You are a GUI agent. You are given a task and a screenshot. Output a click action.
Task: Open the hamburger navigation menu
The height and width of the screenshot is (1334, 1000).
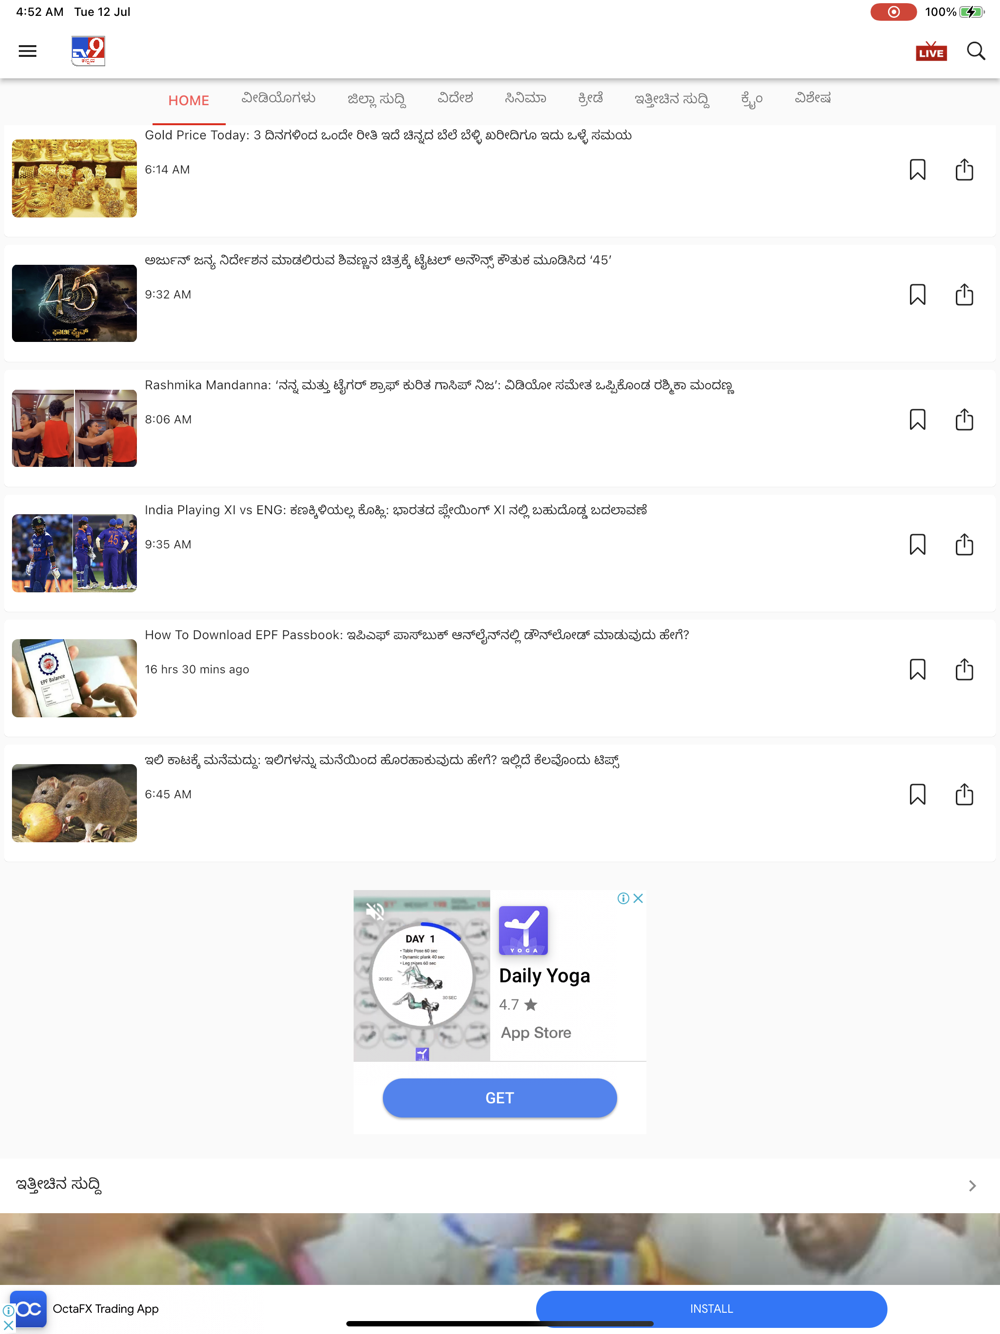coord(28,51)
